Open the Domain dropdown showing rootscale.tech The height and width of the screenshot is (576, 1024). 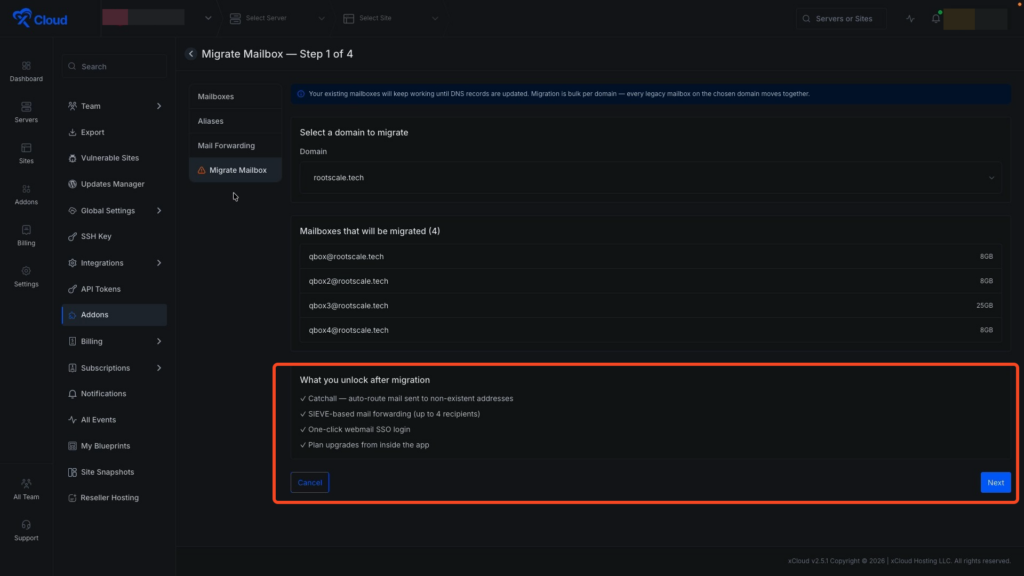pos(650,178)
